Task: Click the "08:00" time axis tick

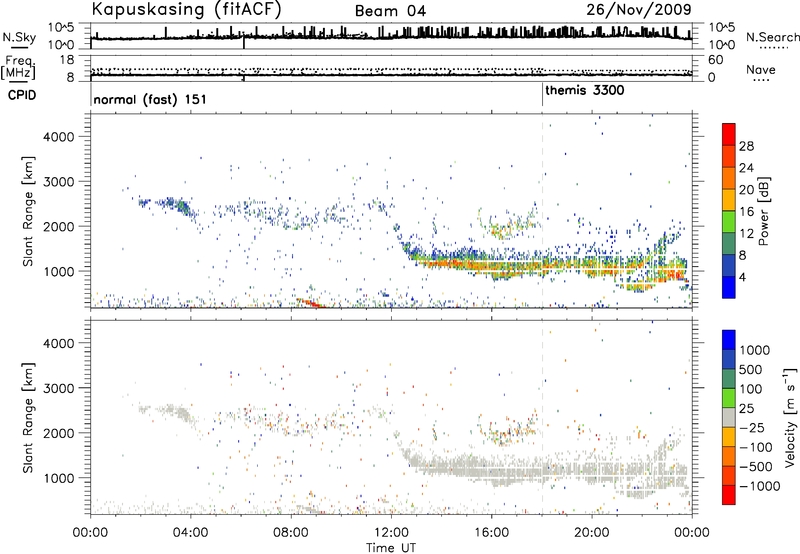Action: click(x=291, y=533)
